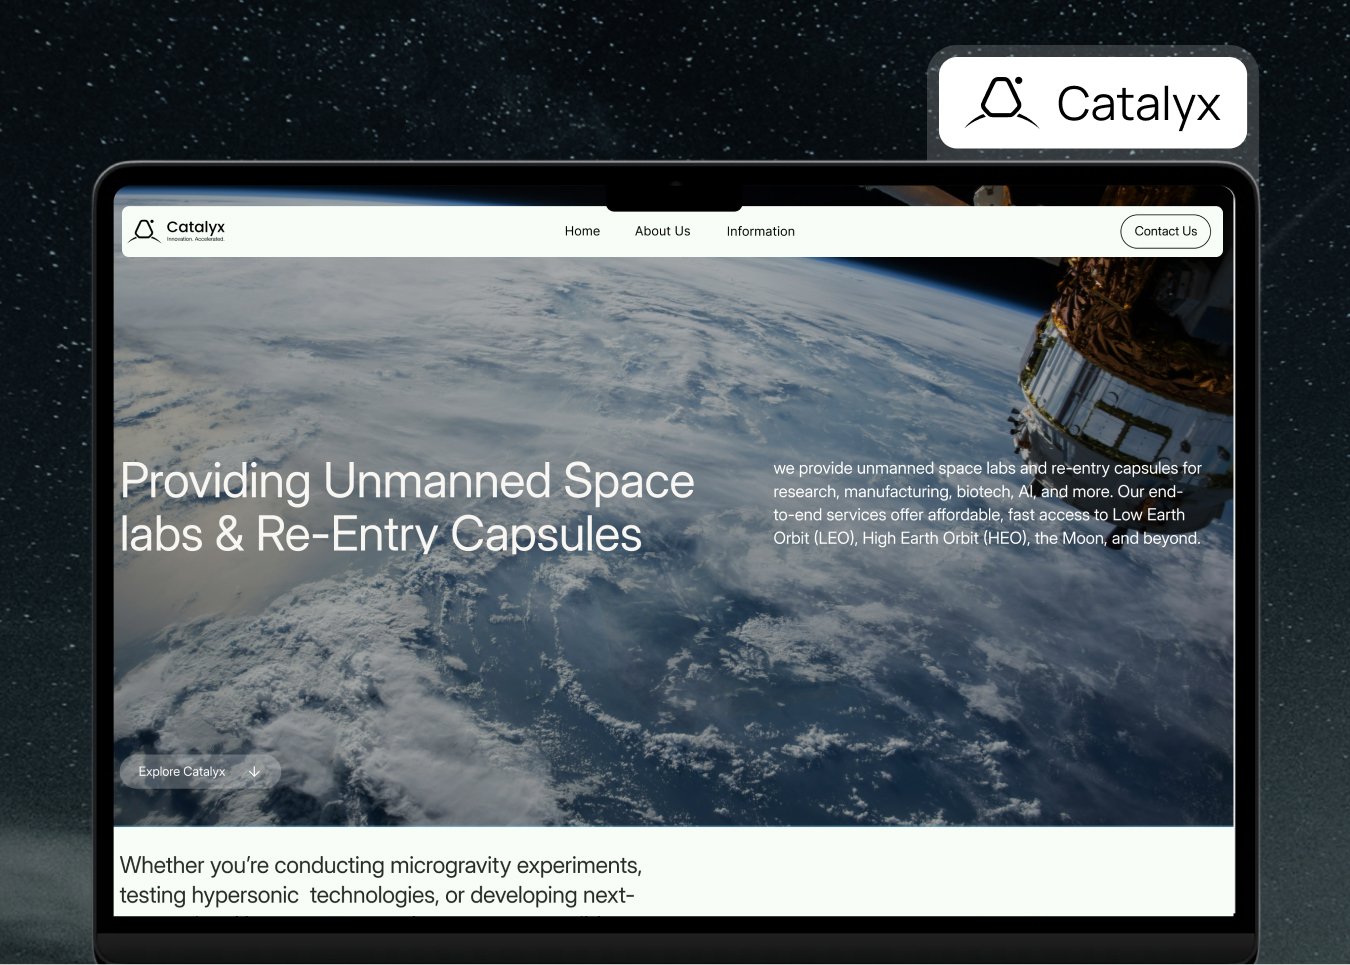The height and width of the screenshot is (965, 1350).
Task: Click the hero description paragraph about LEO
Action: 987,503
